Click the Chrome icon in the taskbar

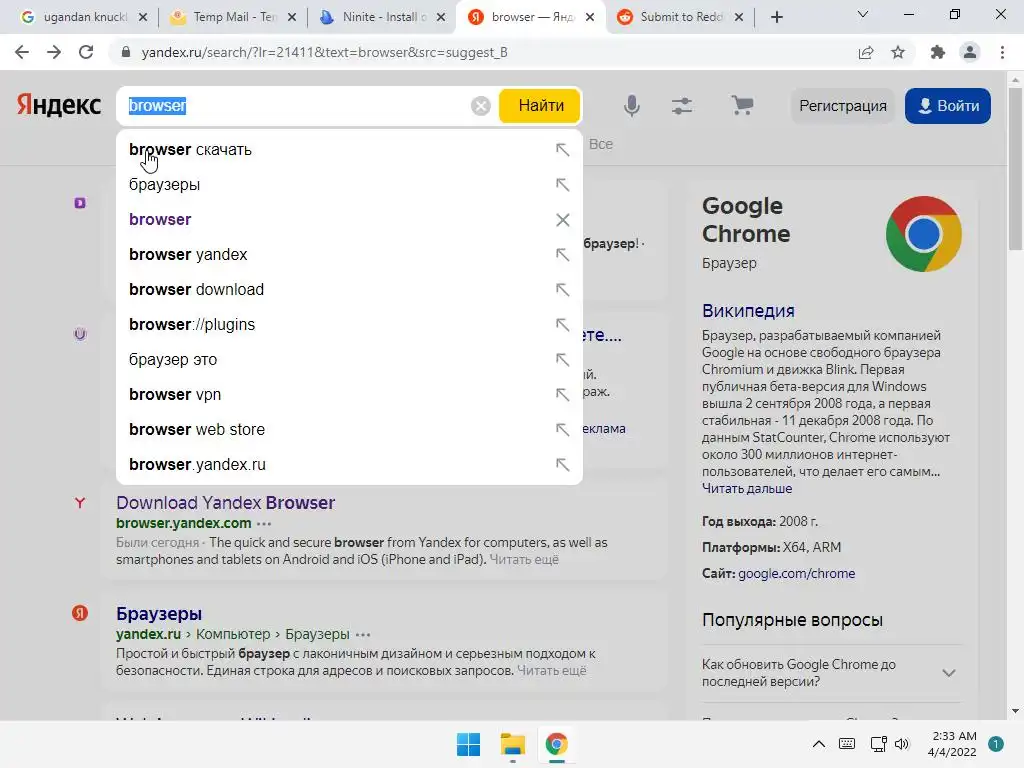click(x=556, y=744)
